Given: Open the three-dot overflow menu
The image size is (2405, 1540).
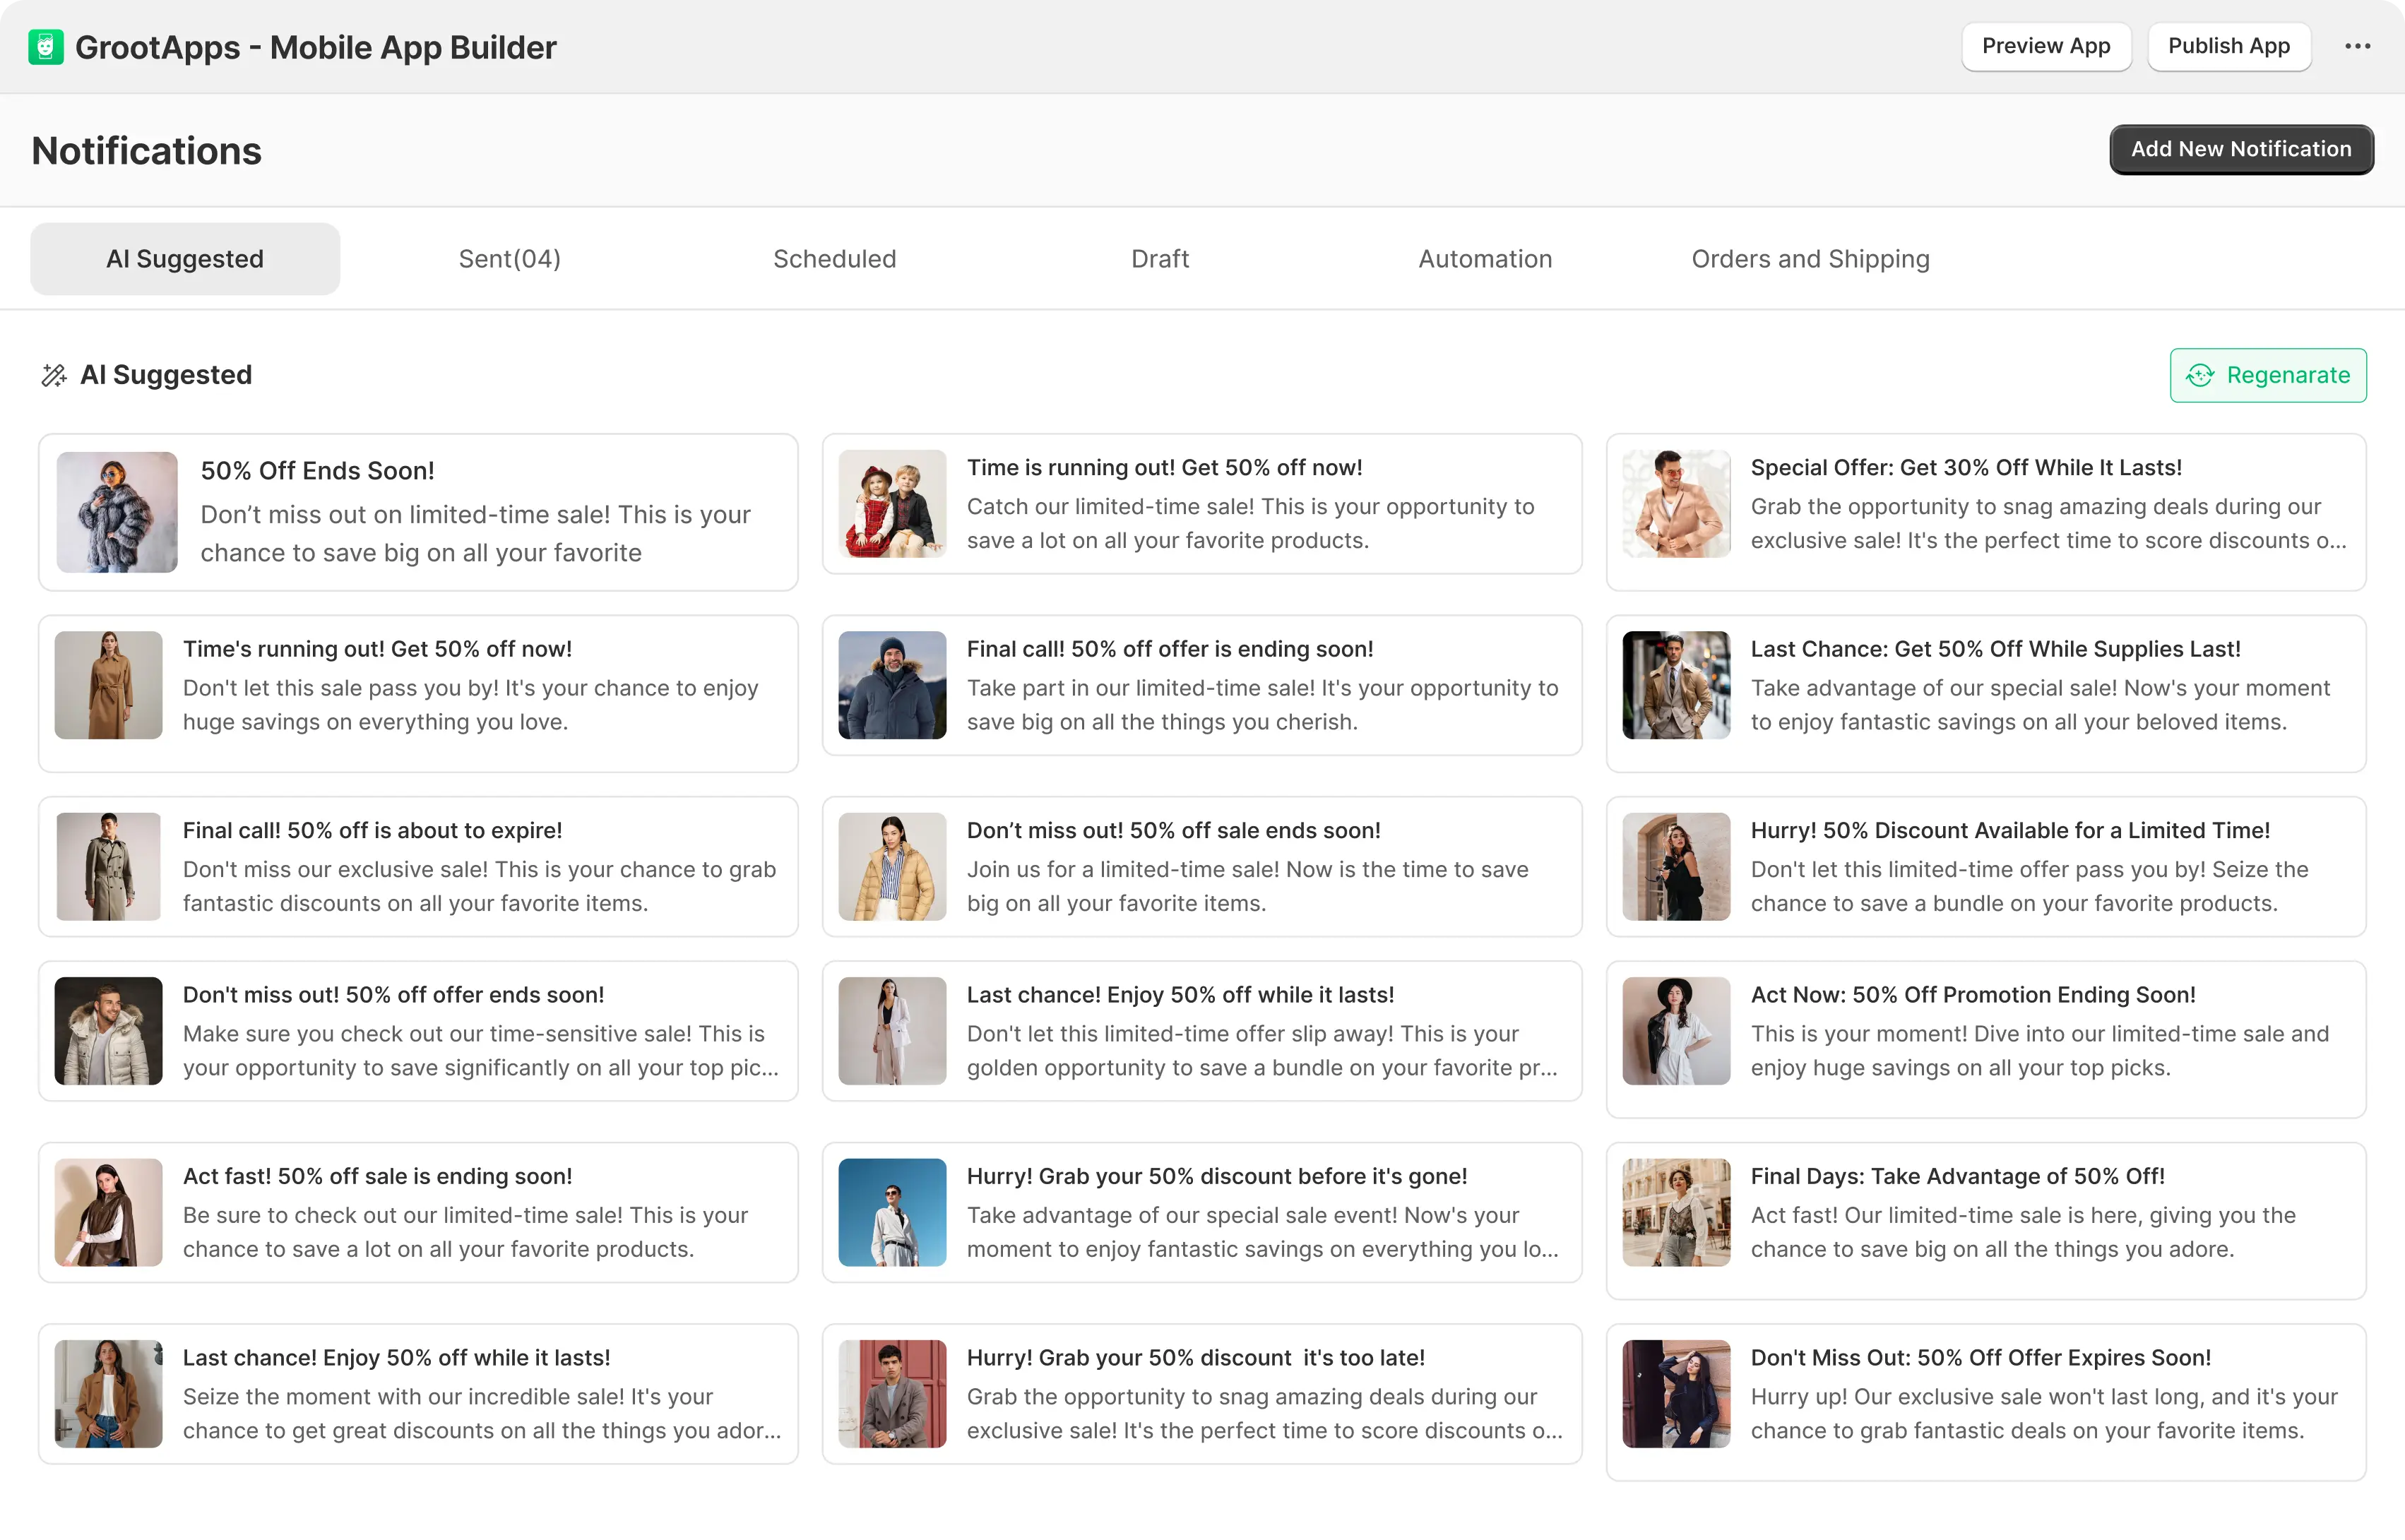Looking at the screenshot, I should (2358, 46).
